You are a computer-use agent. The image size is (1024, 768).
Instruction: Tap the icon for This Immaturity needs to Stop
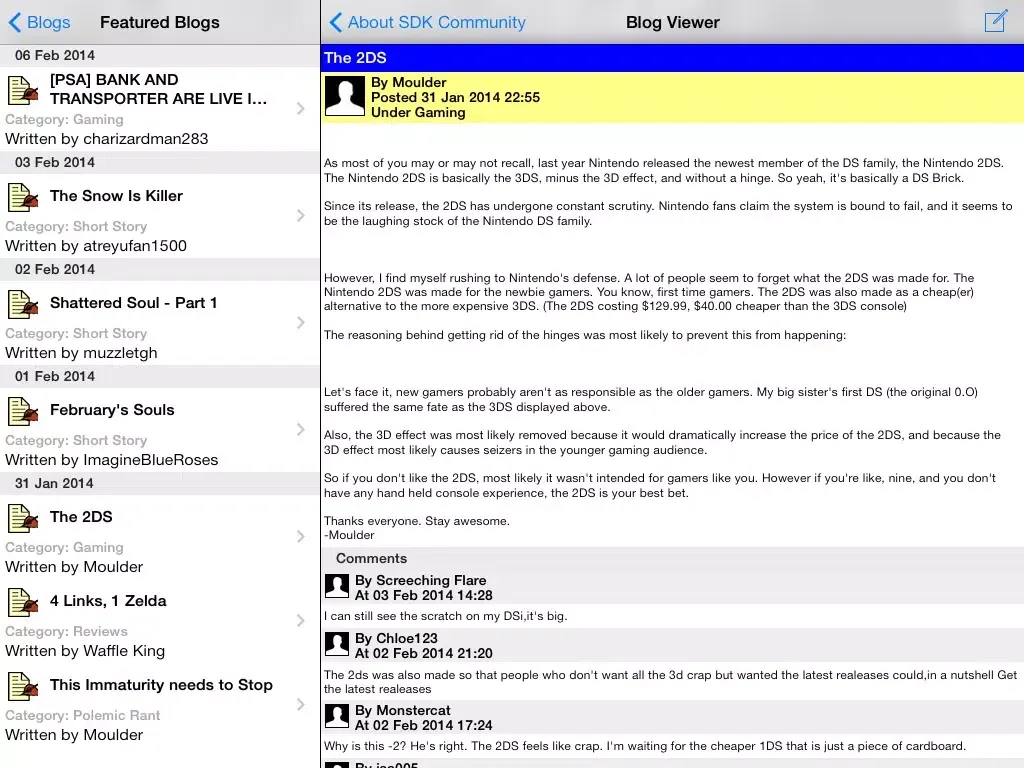click(23, 686)
